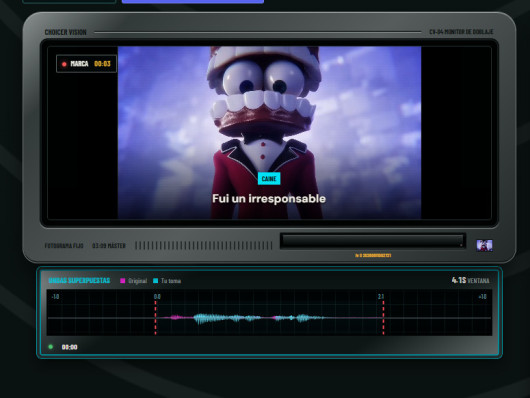The width and height of the screenshot is (530, 398).
Task: Select the 03:09 MASTER label
Action: pyautogui.click(x=109, y=245)
